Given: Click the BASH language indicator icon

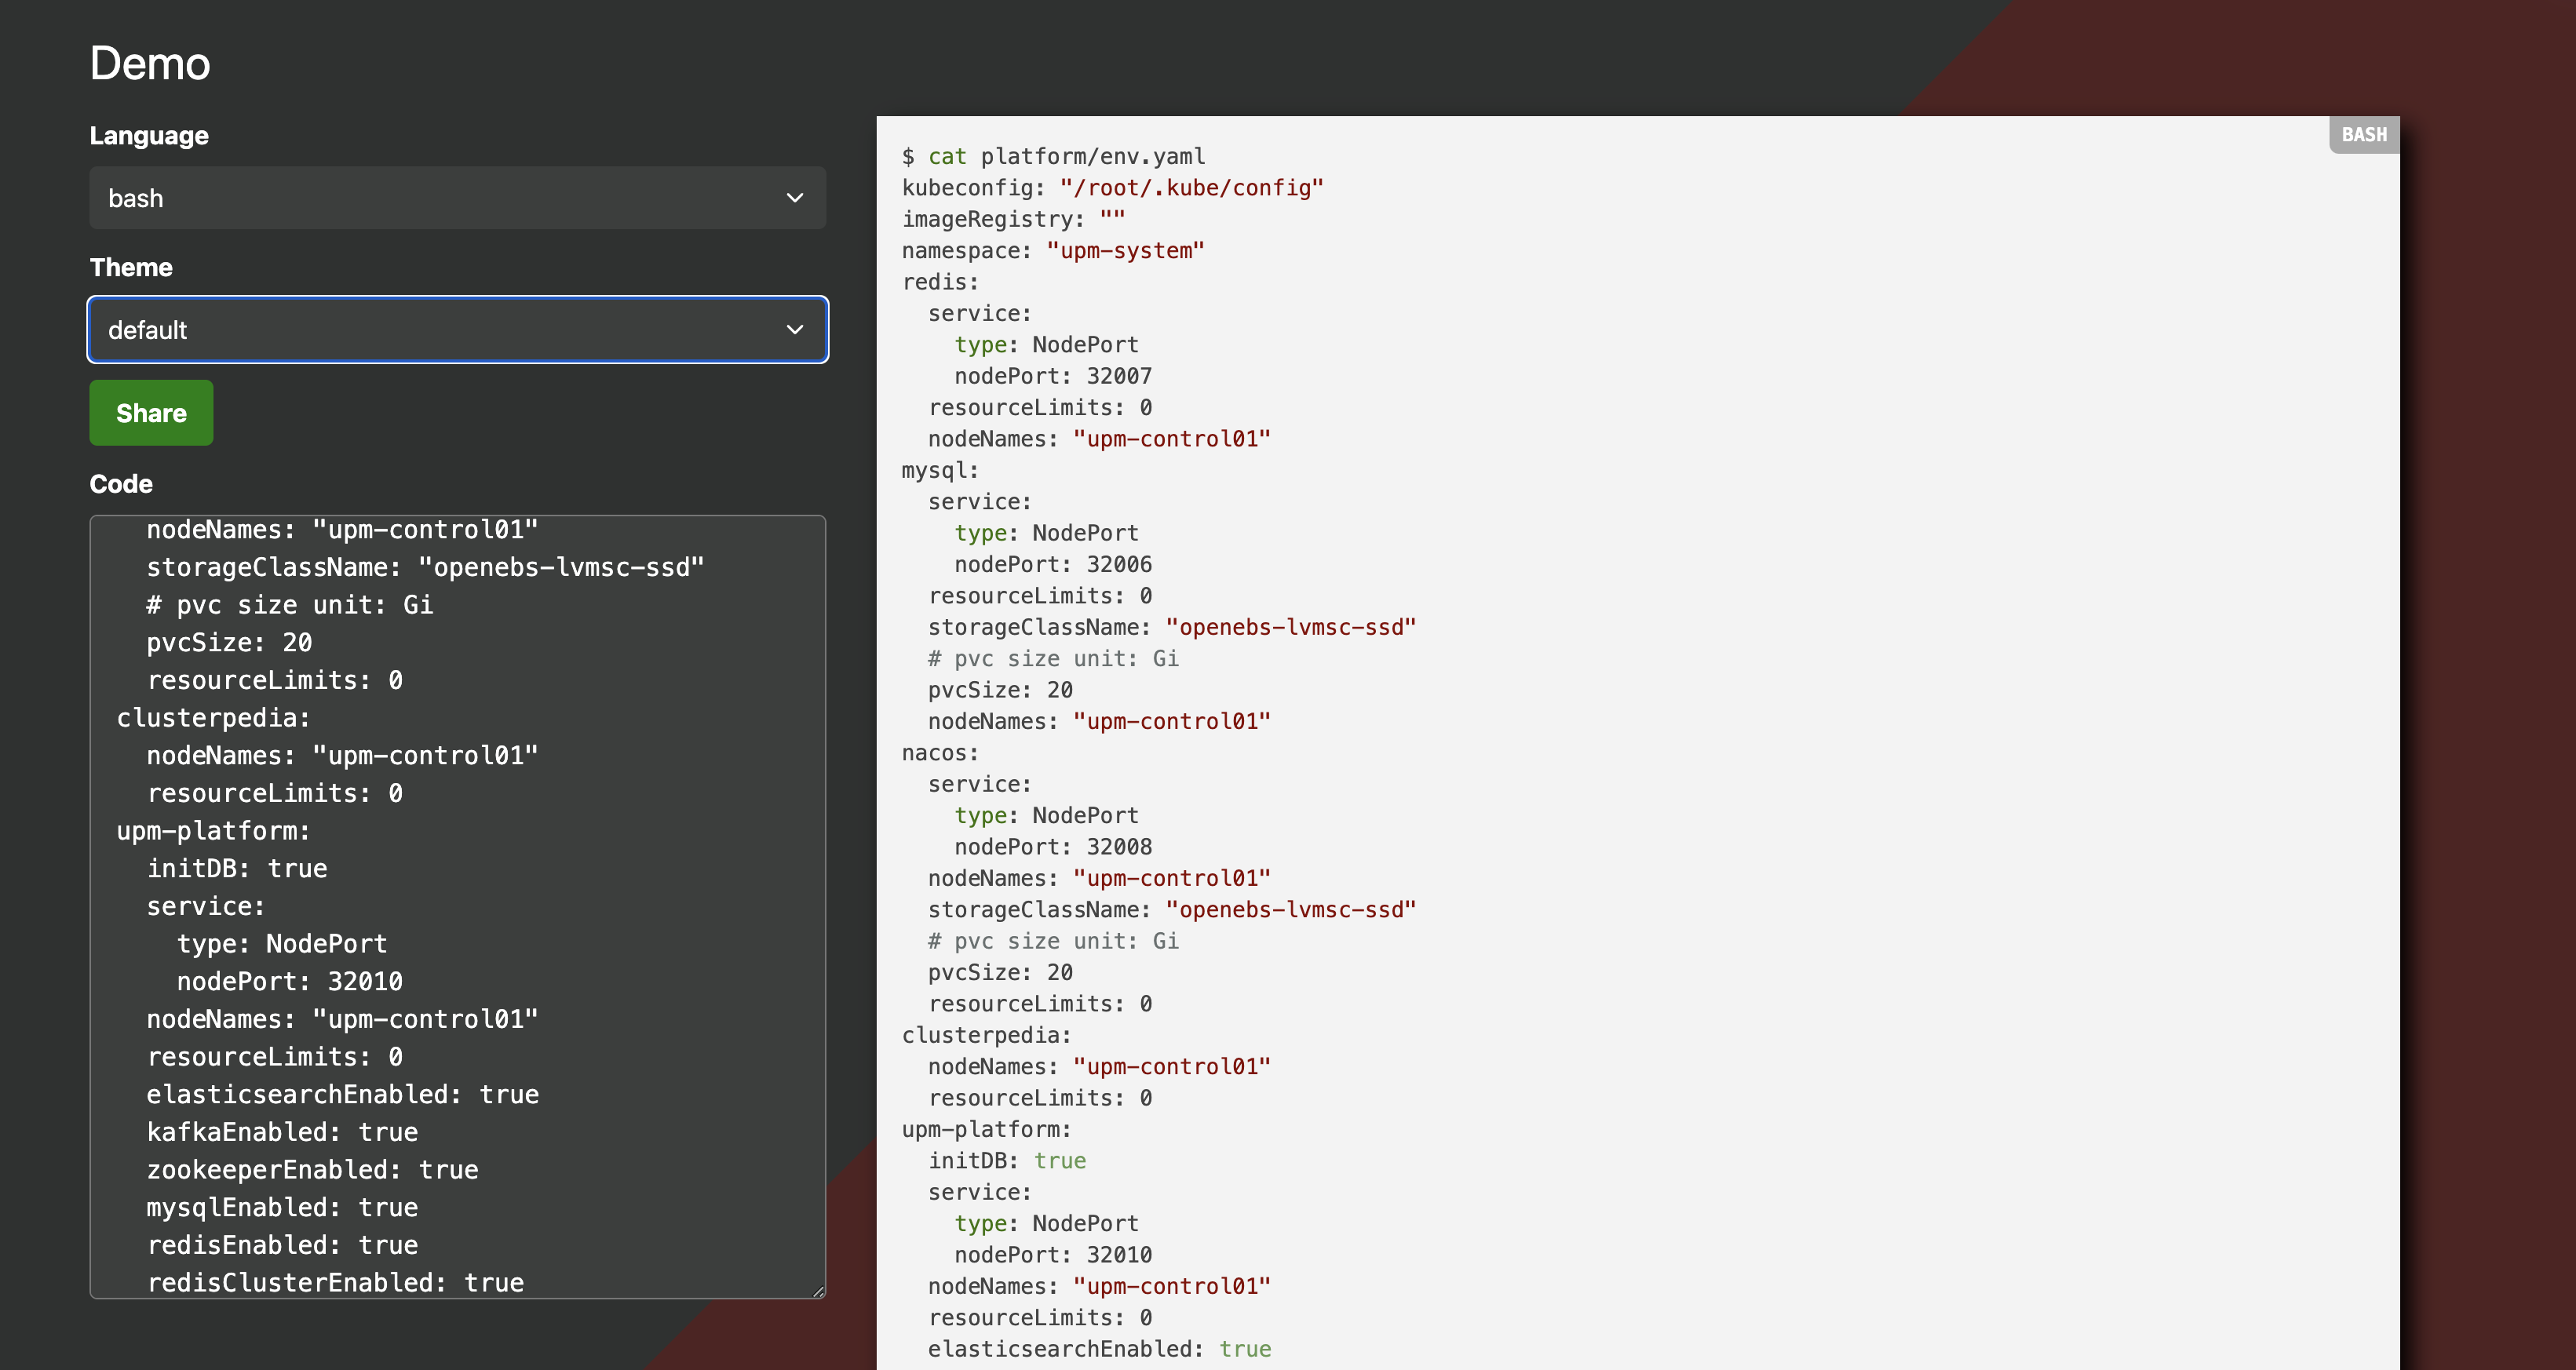Looking at the screenshot, I should 2365,135.
